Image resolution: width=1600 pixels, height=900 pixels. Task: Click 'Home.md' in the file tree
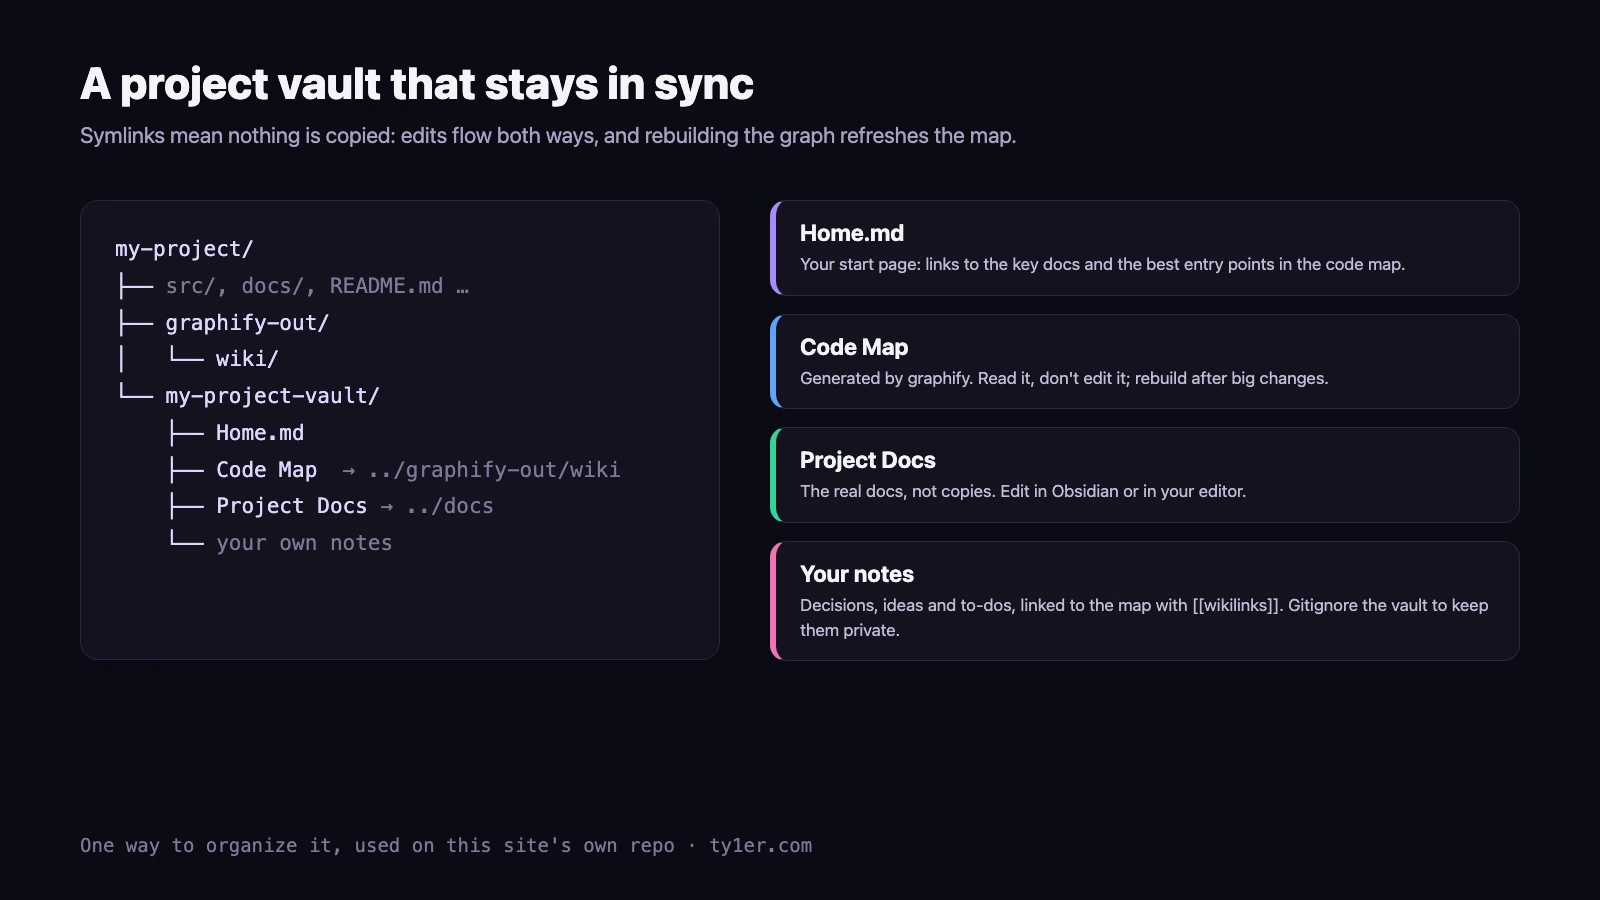pyautogui.click(x=260, y=433)
